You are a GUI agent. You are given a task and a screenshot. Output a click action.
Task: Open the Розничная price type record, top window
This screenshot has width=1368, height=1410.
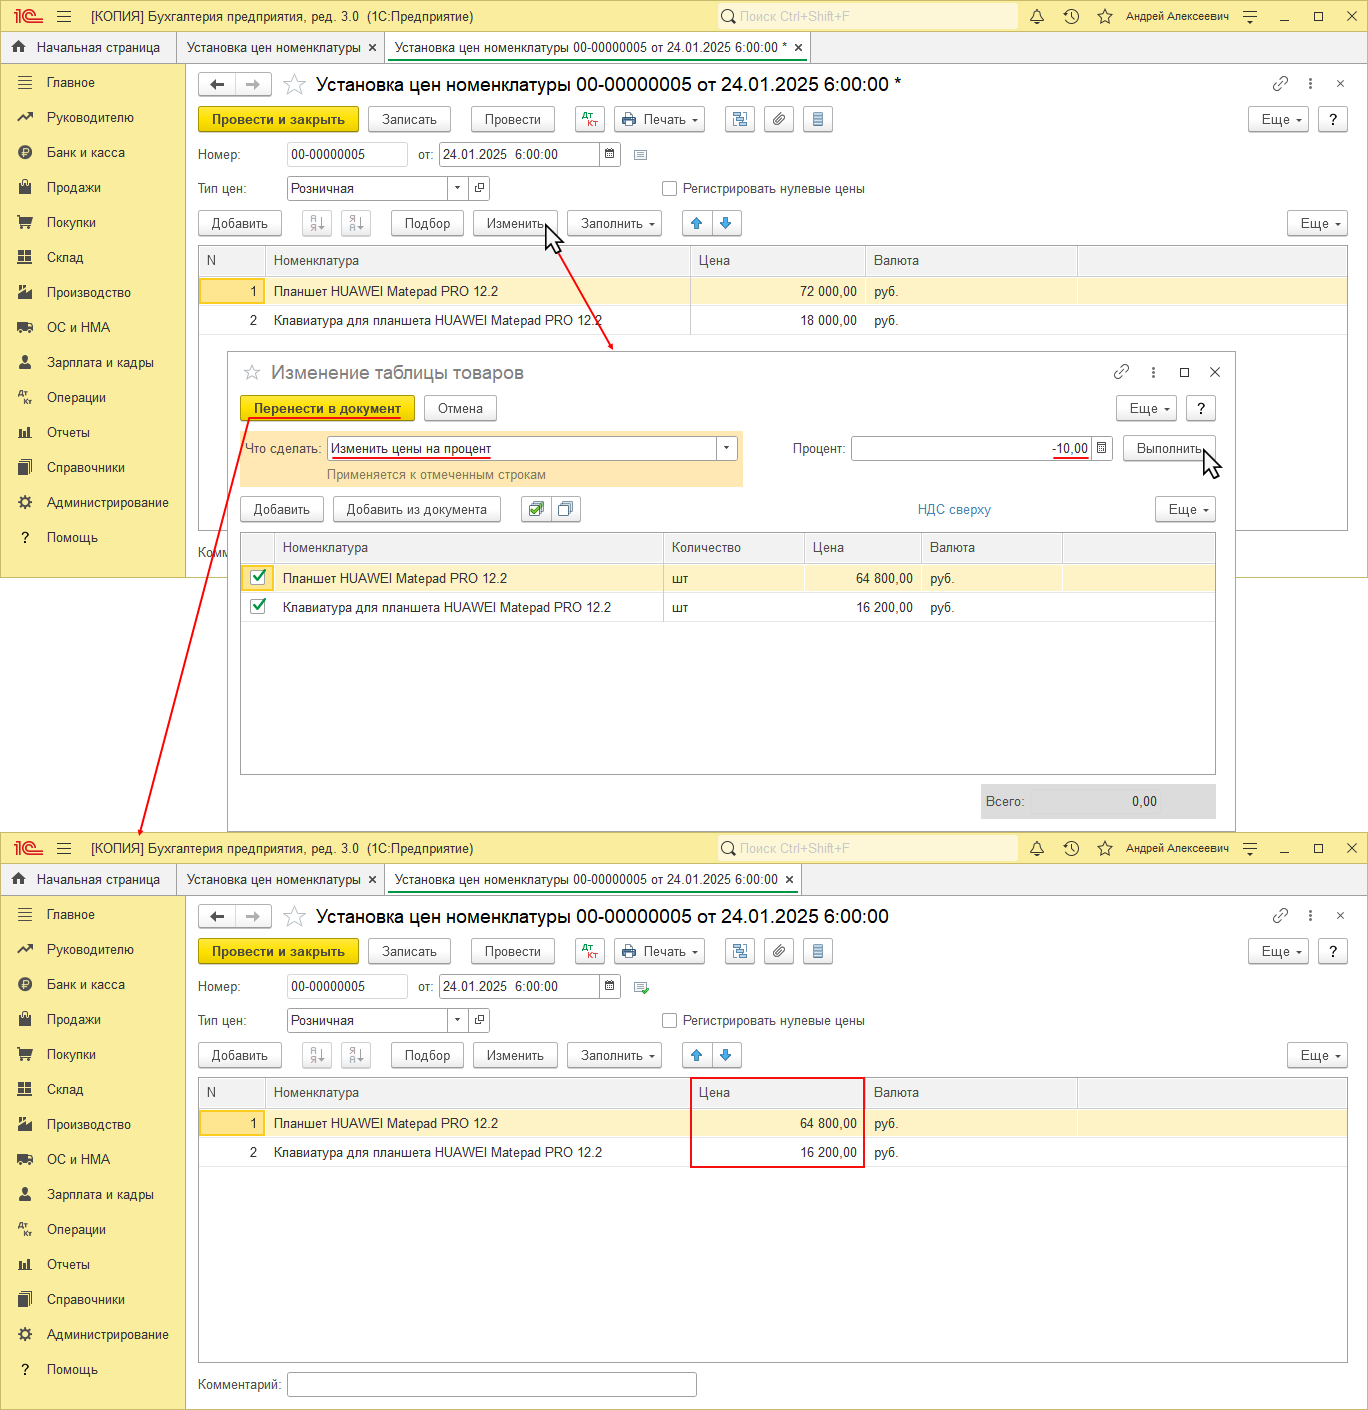(480, 188)
